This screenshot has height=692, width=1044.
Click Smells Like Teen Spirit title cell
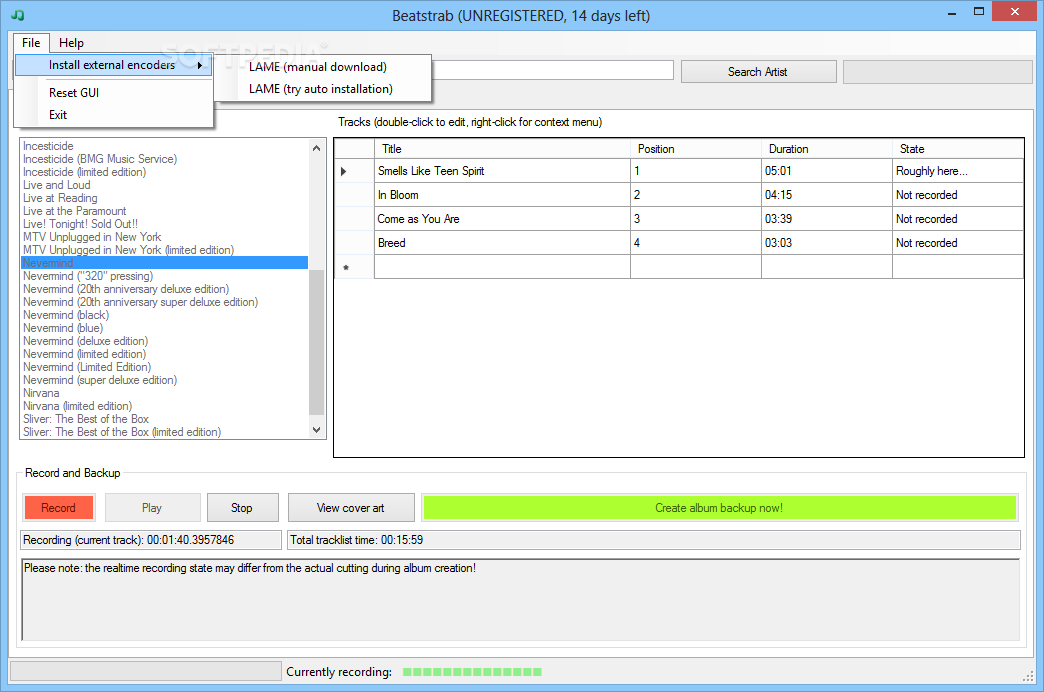pos(502,171)
